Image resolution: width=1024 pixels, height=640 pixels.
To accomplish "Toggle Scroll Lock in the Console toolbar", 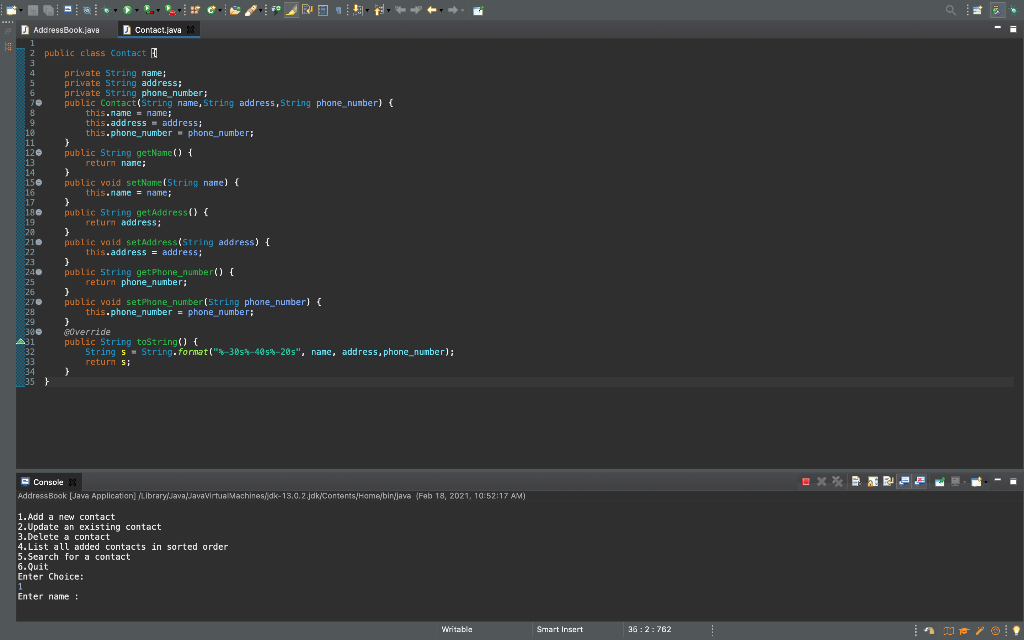I will tap(873, 482).
